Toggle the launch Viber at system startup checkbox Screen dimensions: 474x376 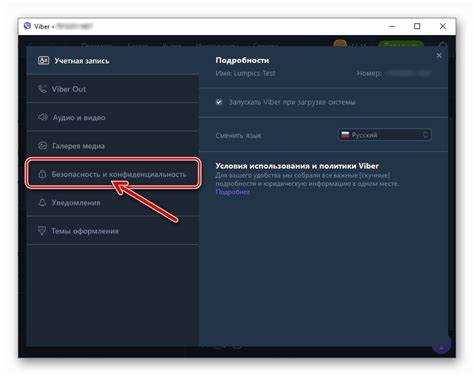pyautogui.click(x=219, y=102)
